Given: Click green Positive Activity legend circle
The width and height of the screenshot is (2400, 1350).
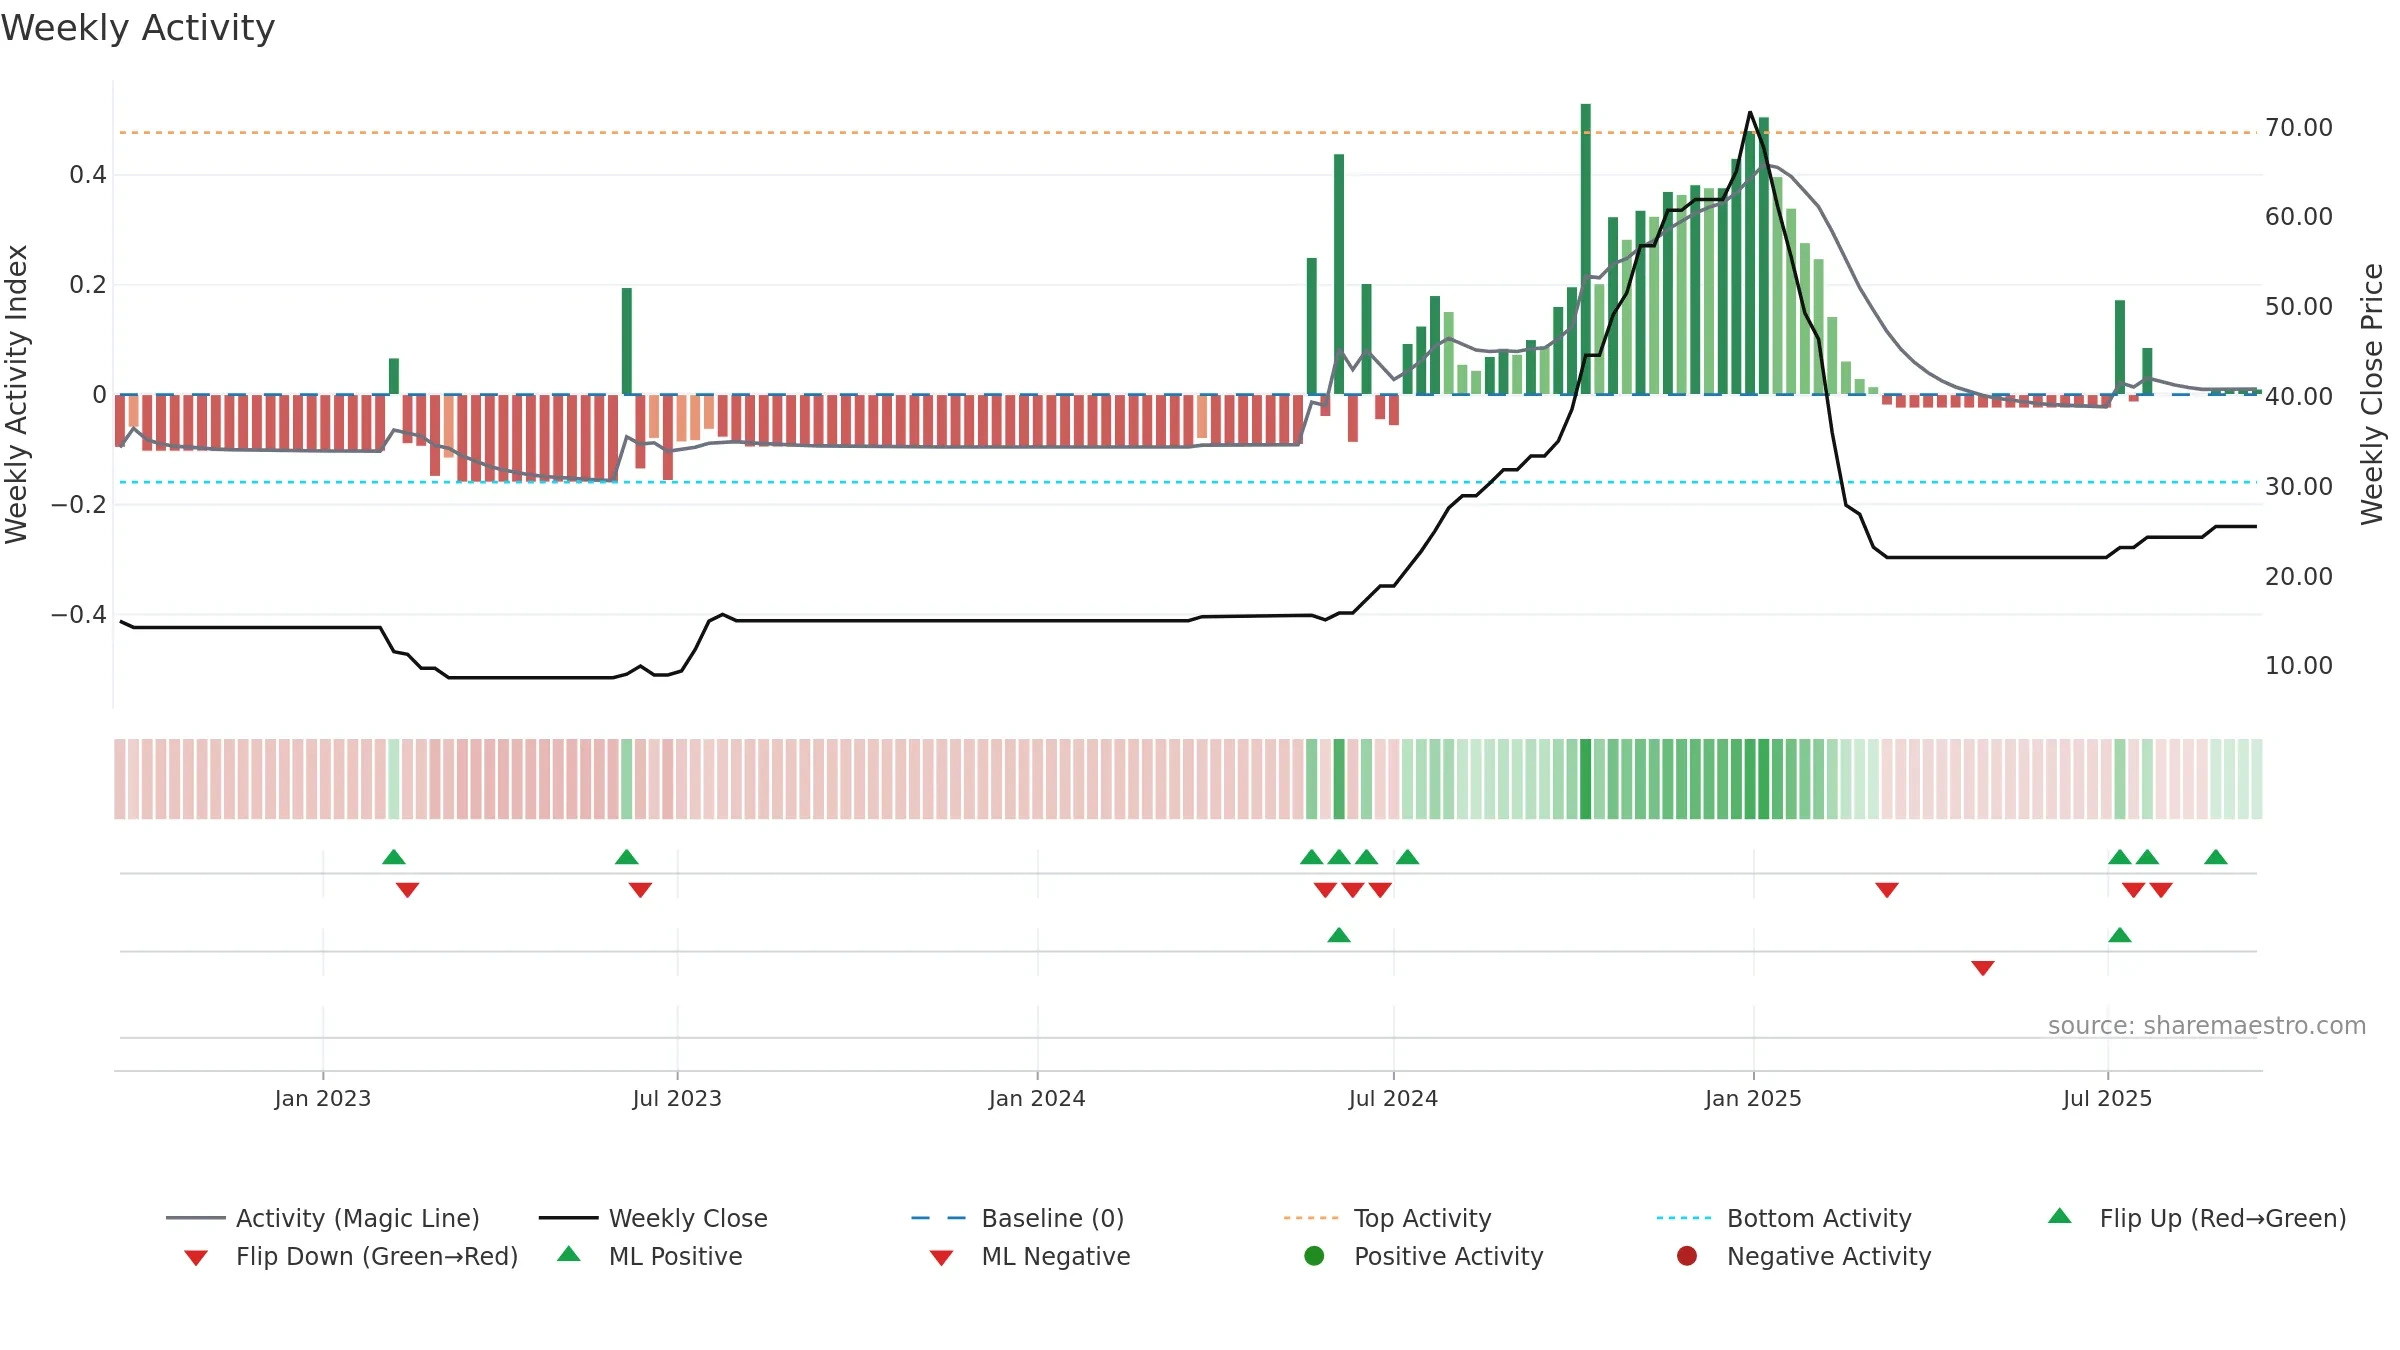Looking at the screenshot, I should pos(1314,1256).
